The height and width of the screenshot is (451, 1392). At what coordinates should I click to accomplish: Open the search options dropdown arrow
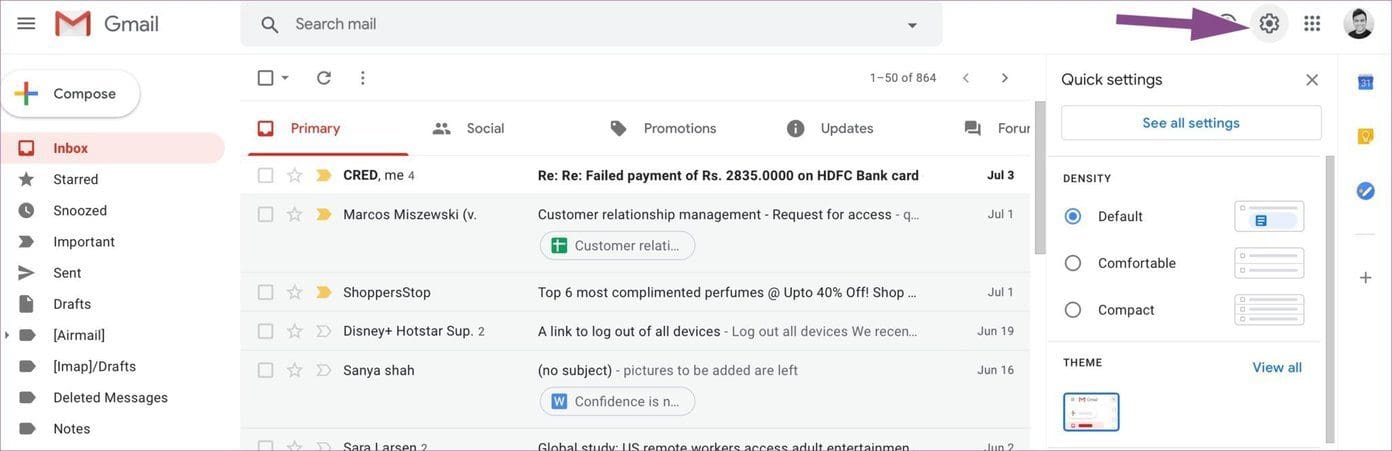(x=912, y=25)
